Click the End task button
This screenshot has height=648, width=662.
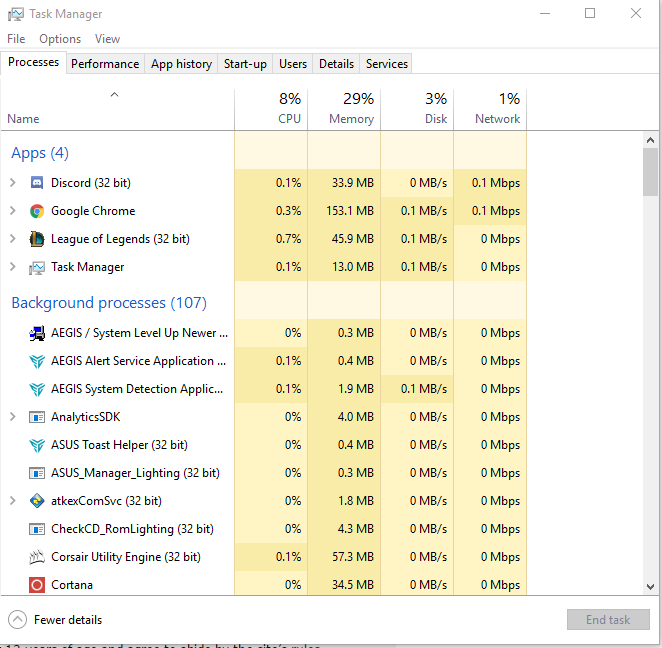[608, 619]
